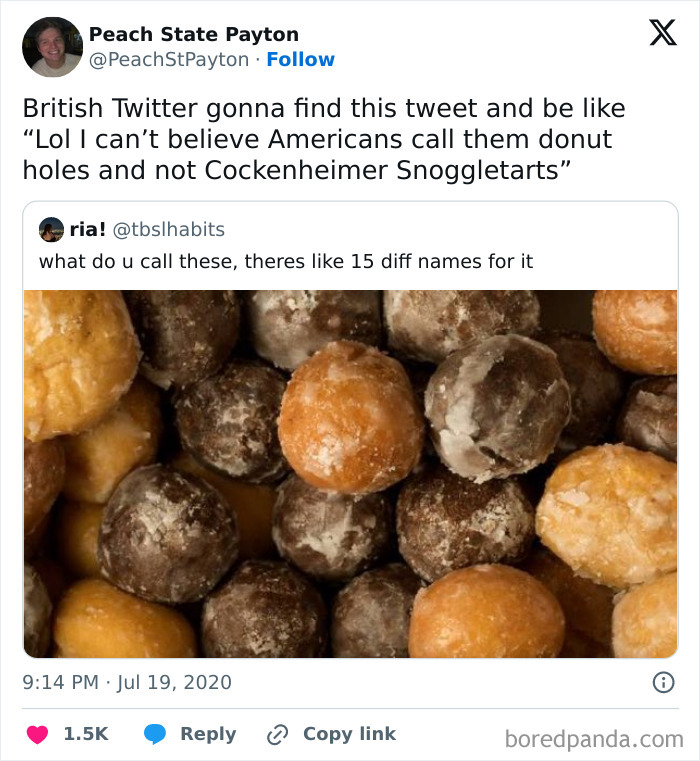Open the 9:14 PM Jul 19, 2020 timestamp

(127, 683)
